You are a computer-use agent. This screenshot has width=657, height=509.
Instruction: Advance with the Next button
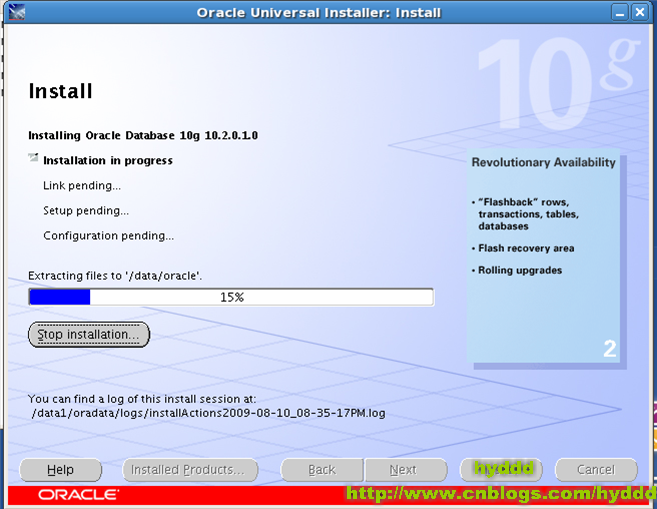[406, 470]
